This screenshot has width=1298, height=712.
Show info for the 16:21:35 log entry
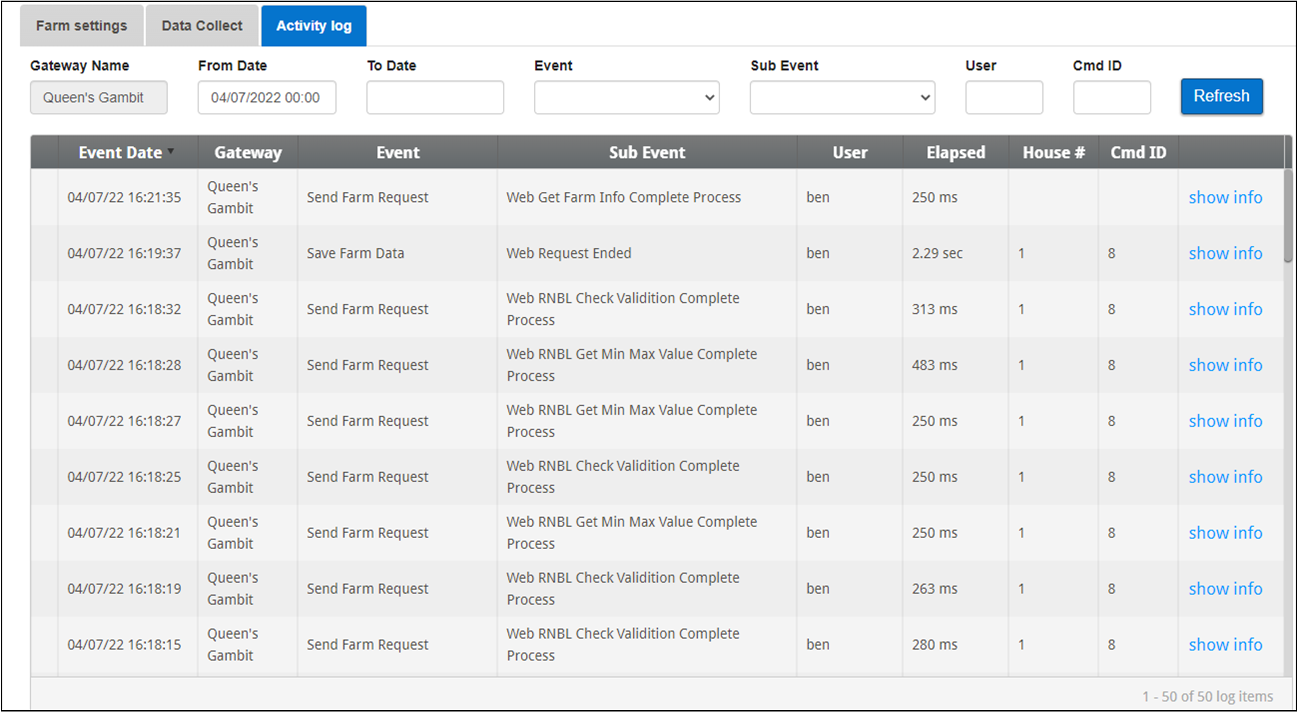tap(1225, 198)
